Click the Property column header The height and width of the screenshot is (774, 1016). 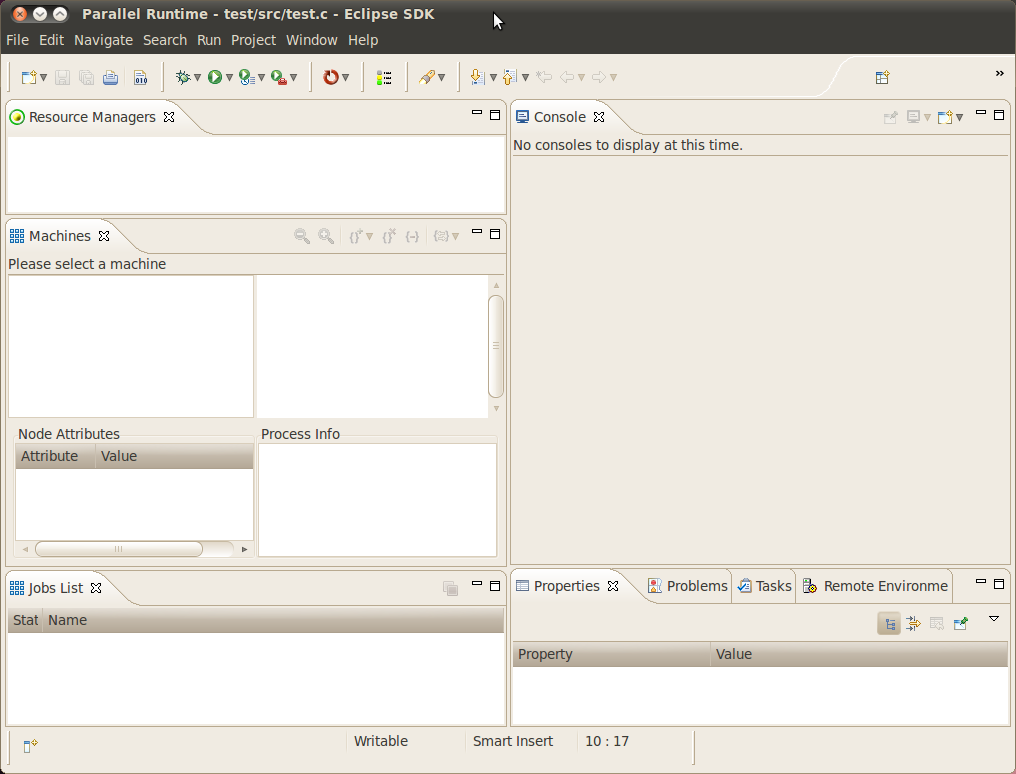[x=612, y=654]
